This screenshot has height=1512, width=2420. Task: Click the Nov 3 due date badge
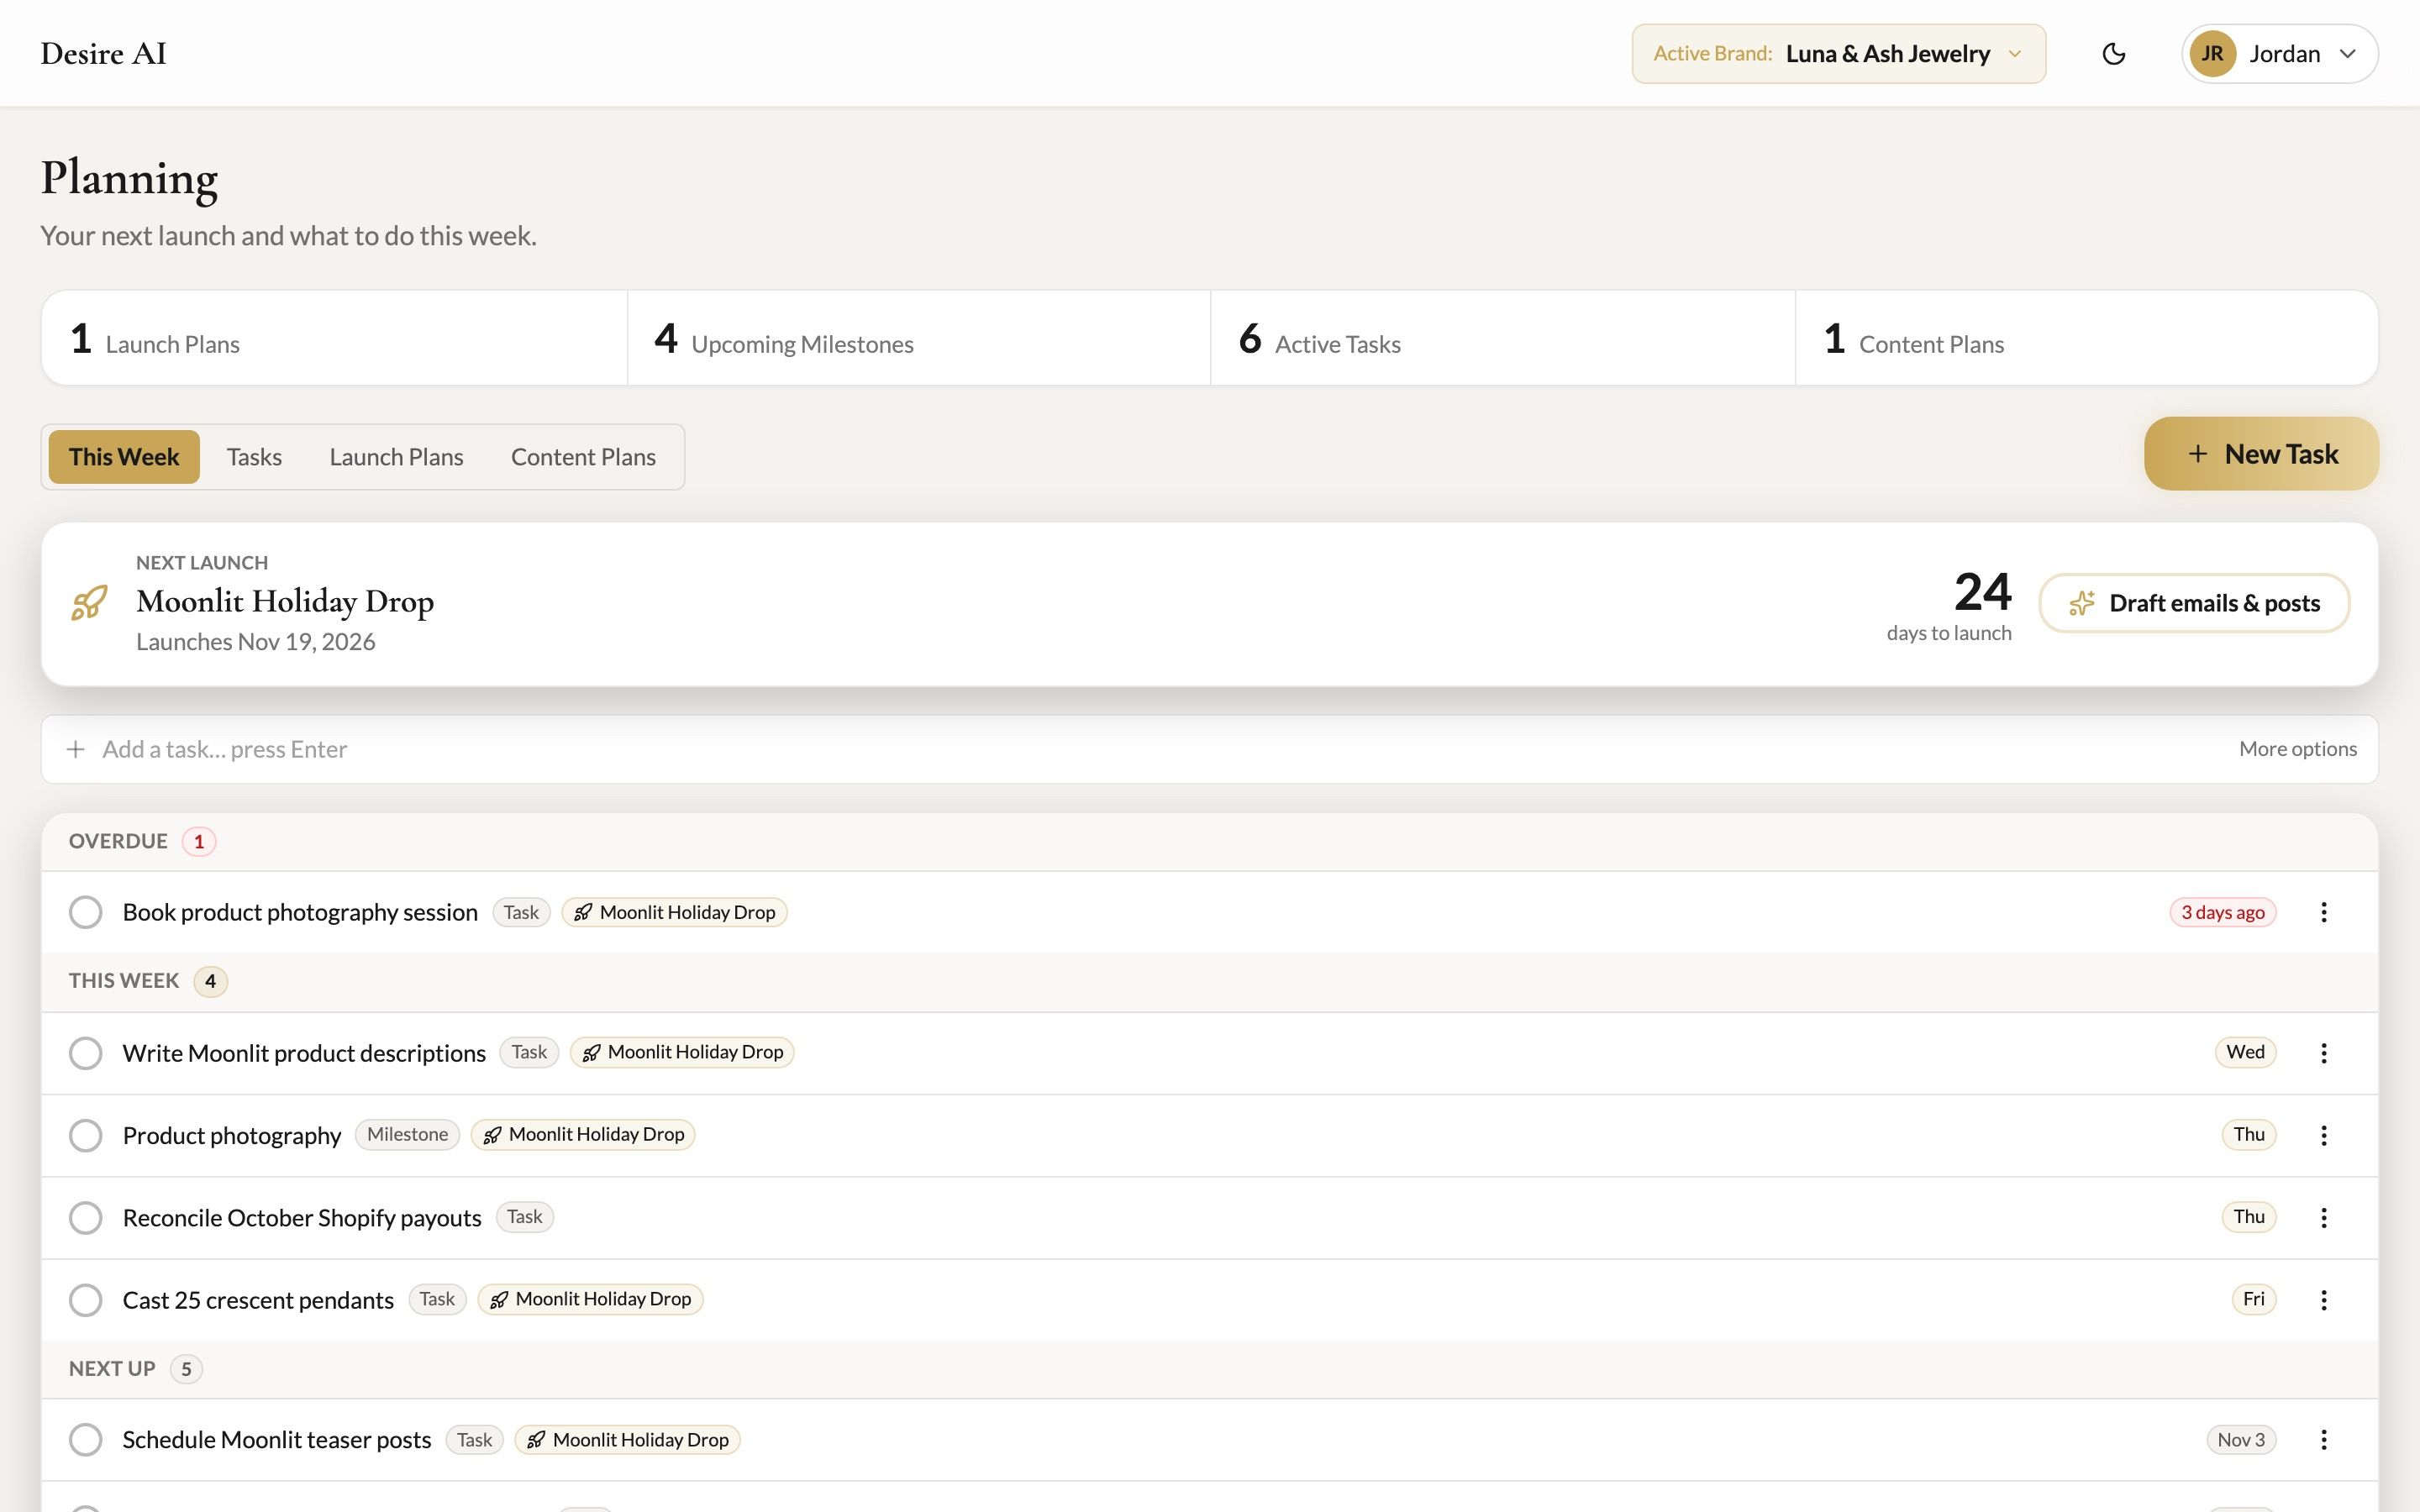pyautogui.click(x=2241, y=1439)
